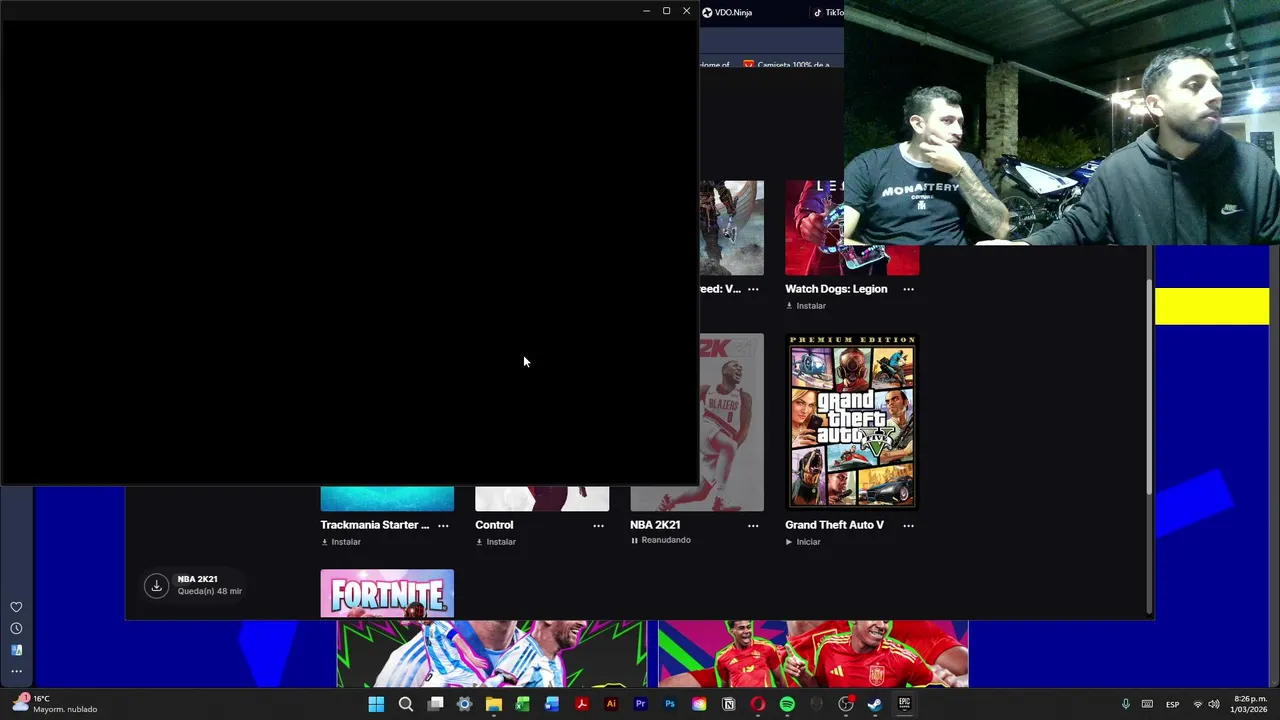Image resolution: width=1280 pixels, height=720 pixels.
Task: Click the Grand Theft Auto V title
Action: pyautogui.click(x=834, y=525)
